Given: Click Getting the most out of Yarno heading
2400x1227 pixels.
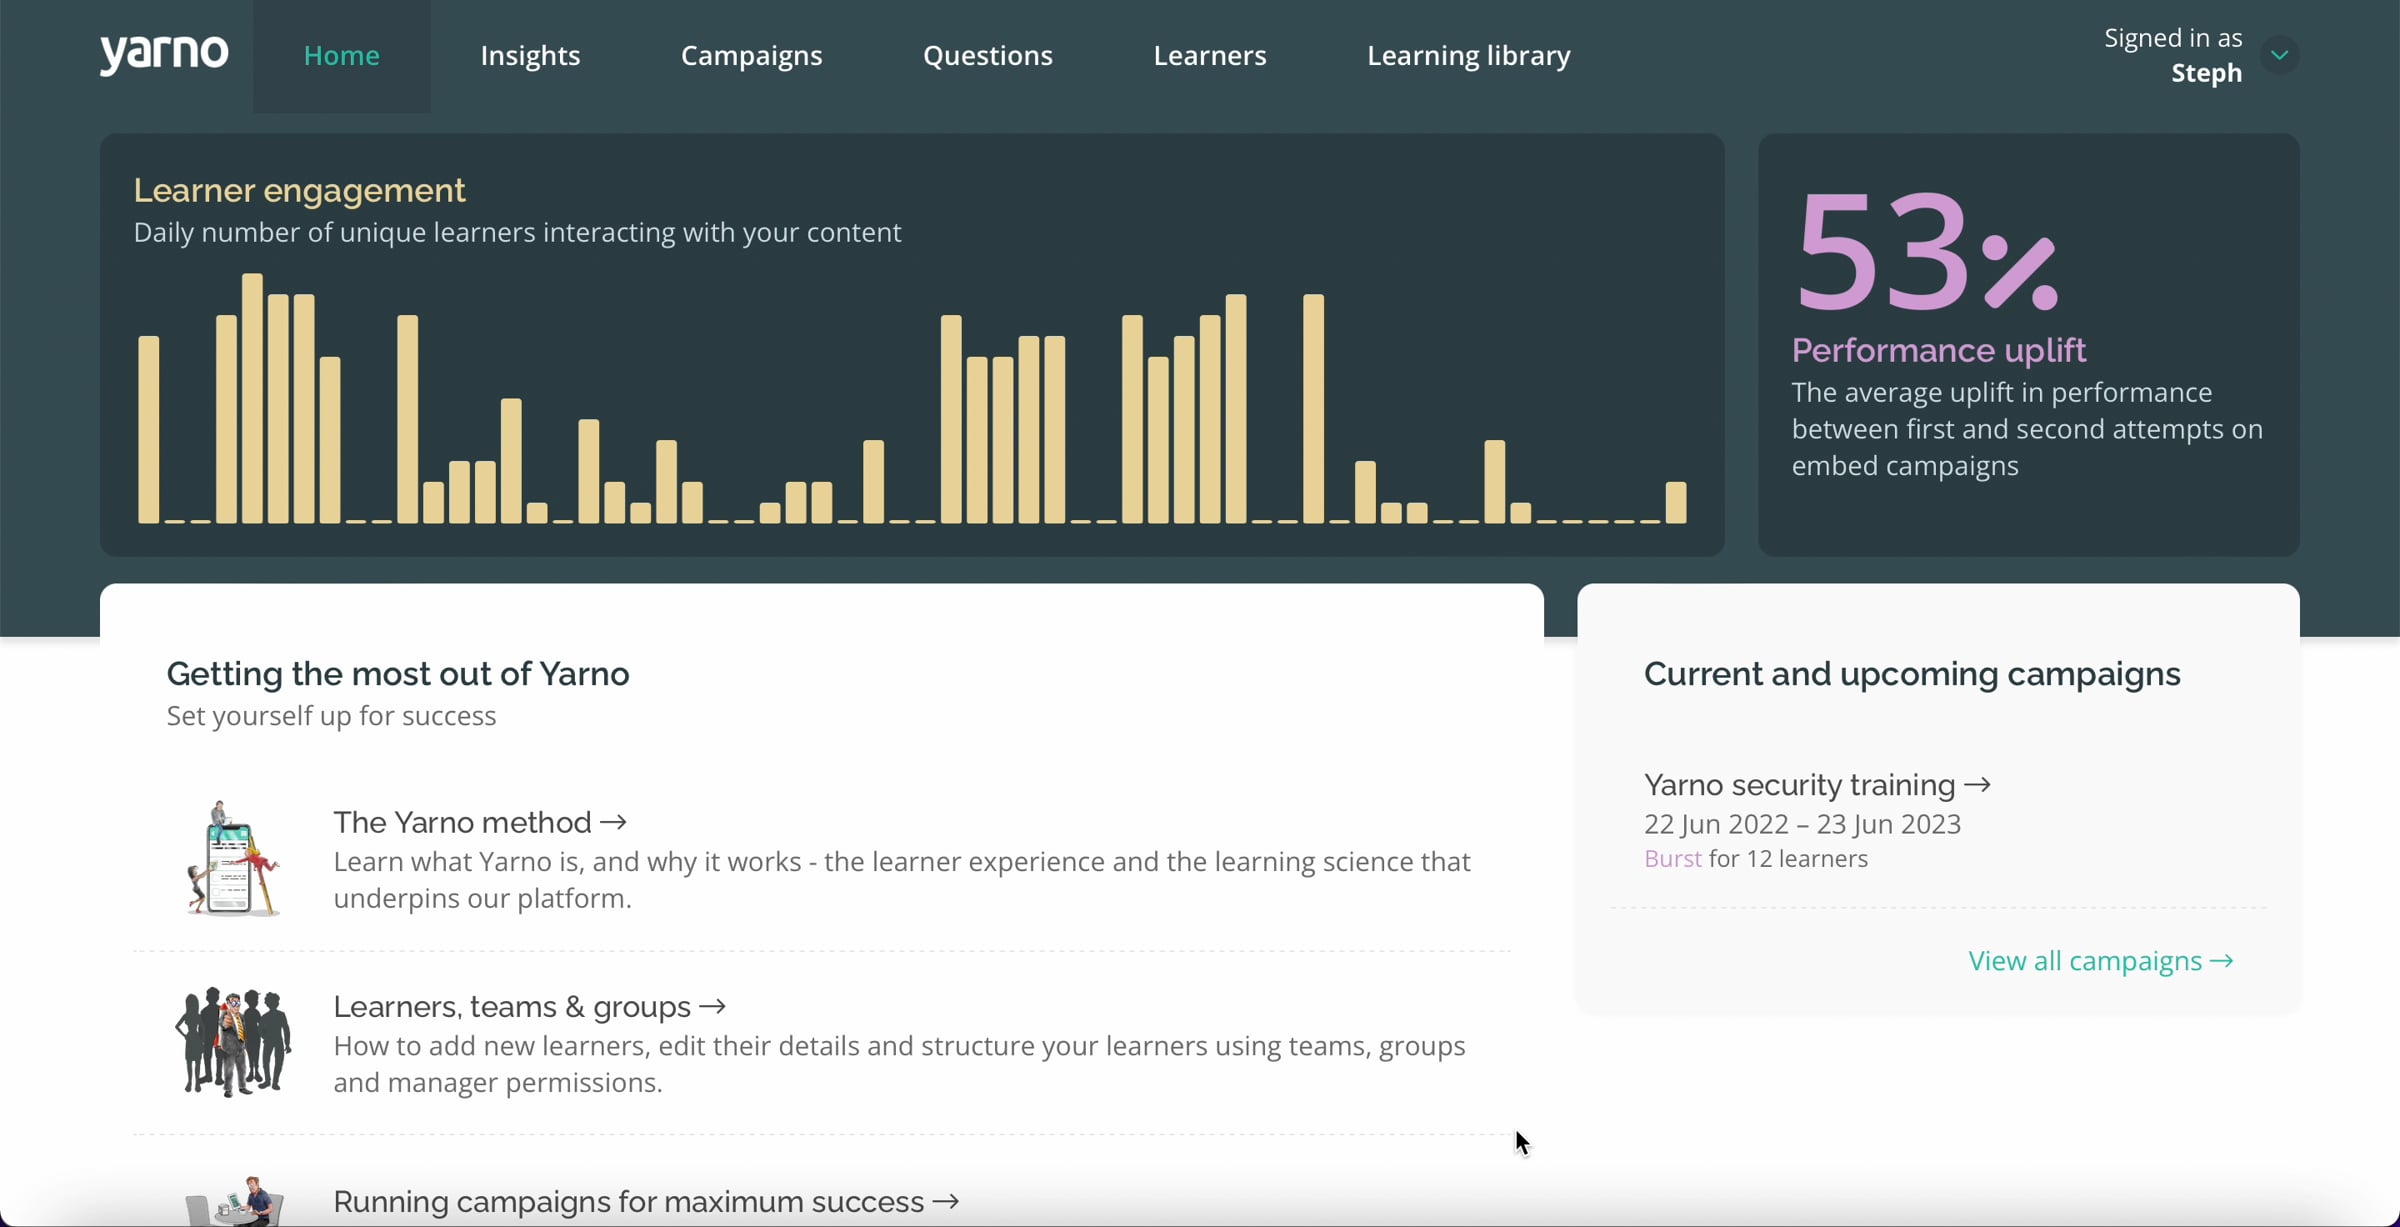Looking at the screenshot, I should (398, 674).
